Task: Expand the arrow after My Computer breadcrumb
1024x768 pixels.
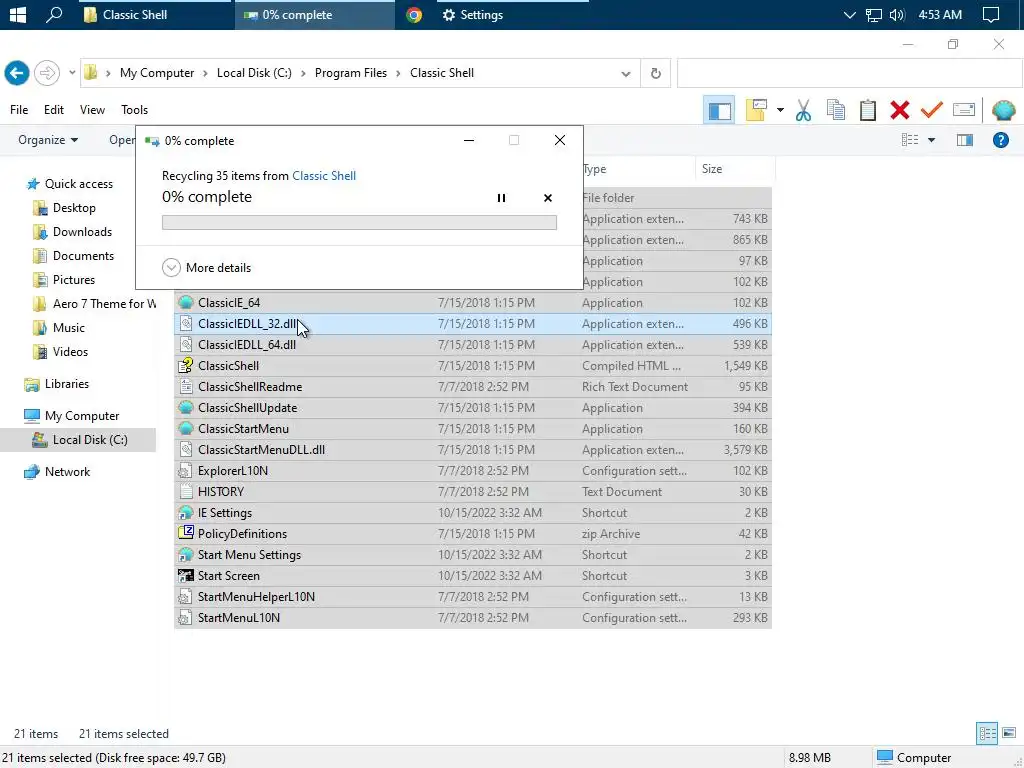Action: coord(206,73)
